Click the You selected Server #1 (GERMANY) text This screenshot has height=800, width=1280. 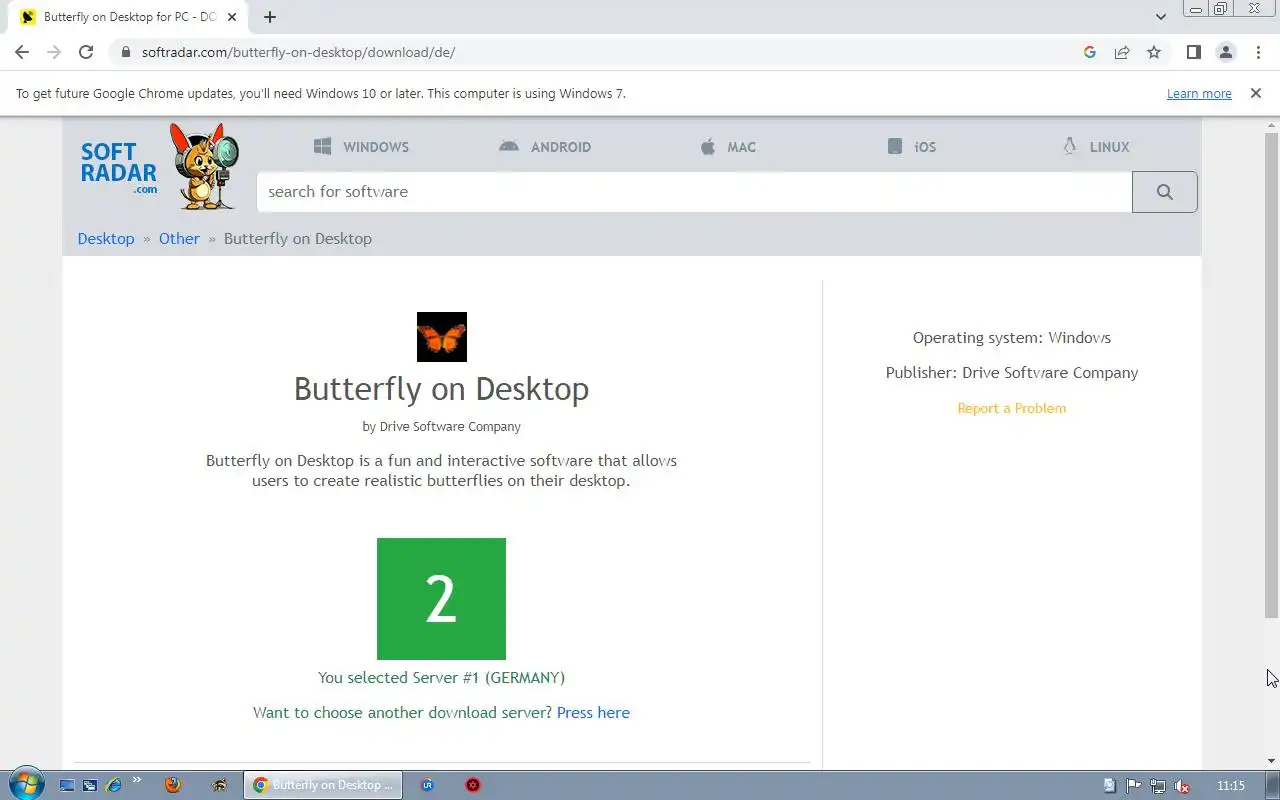441,678
